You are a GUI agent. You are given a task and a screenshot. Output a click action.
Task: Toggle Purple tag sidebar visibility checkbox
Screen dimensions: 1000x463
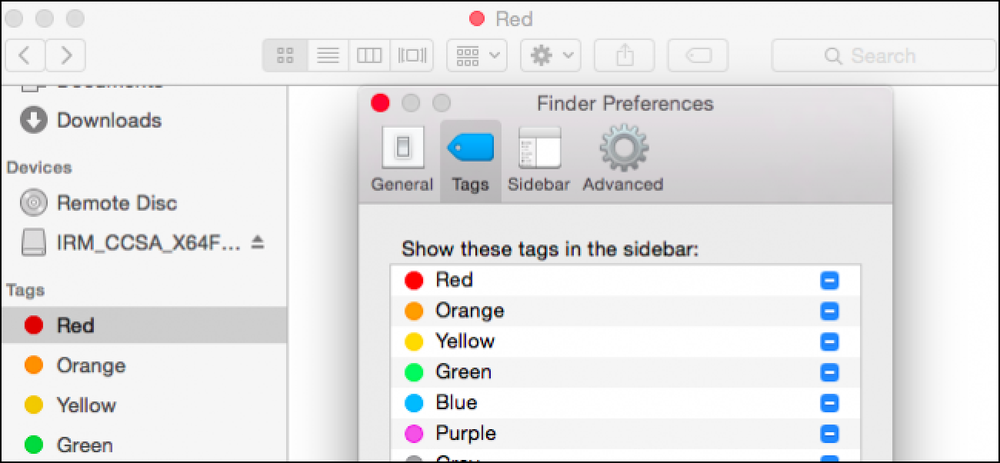click(829, 434)
